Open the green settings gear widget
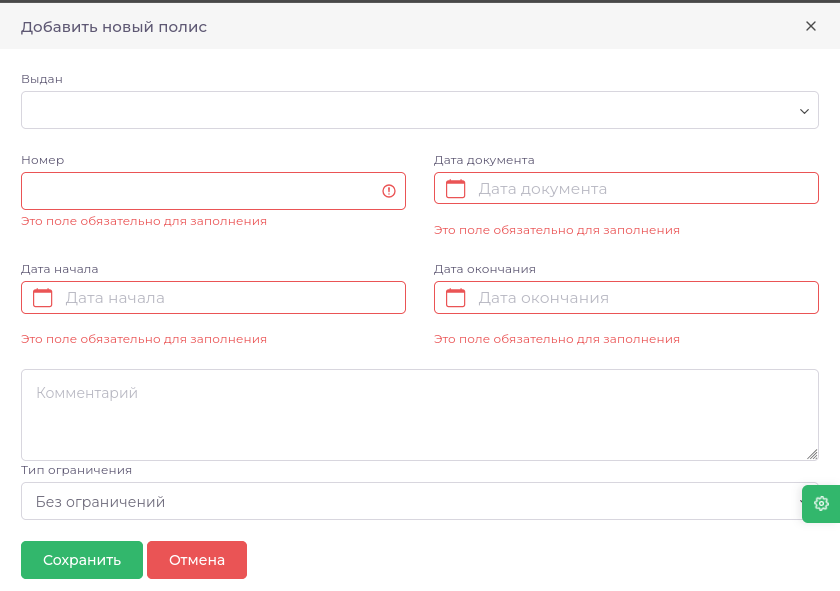This screenshot has height=591, width=840. [x=821, y=503]
